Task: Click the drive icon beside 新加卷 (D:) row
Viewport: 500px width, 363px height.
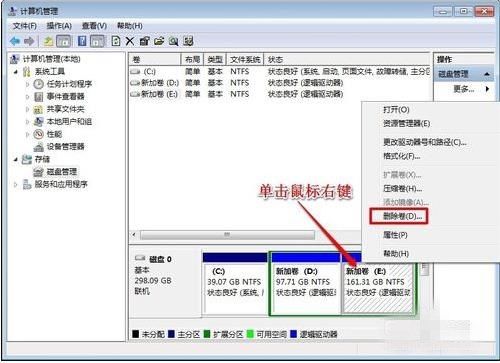Action: [x=135, y=83]
